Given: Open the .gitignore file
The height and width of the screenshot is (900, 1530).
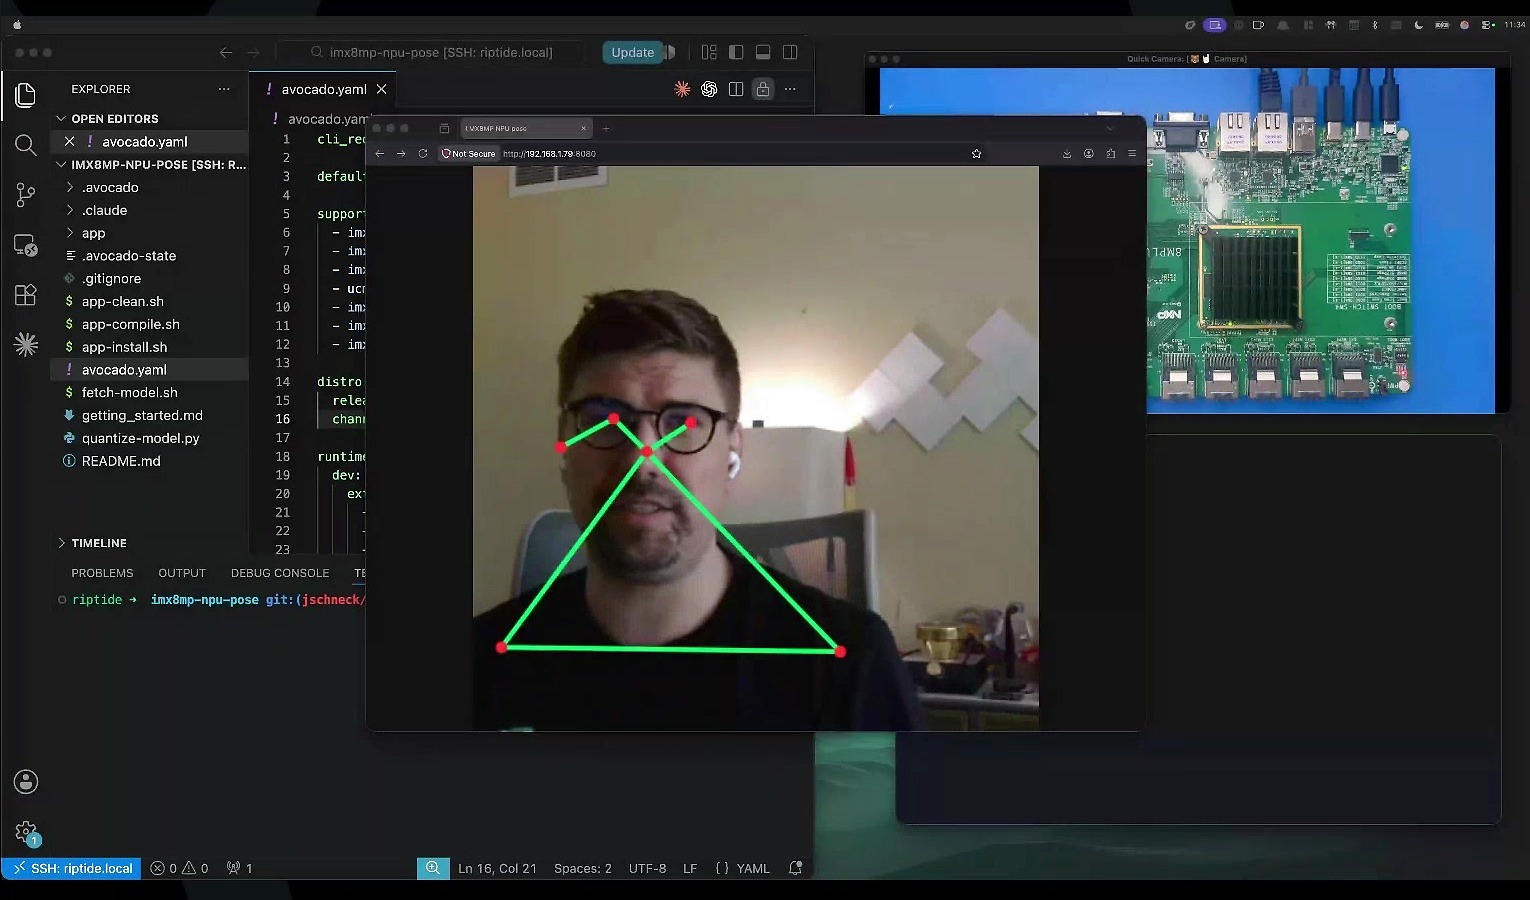Looking at the screenshot, I should [x=111, y=279].
